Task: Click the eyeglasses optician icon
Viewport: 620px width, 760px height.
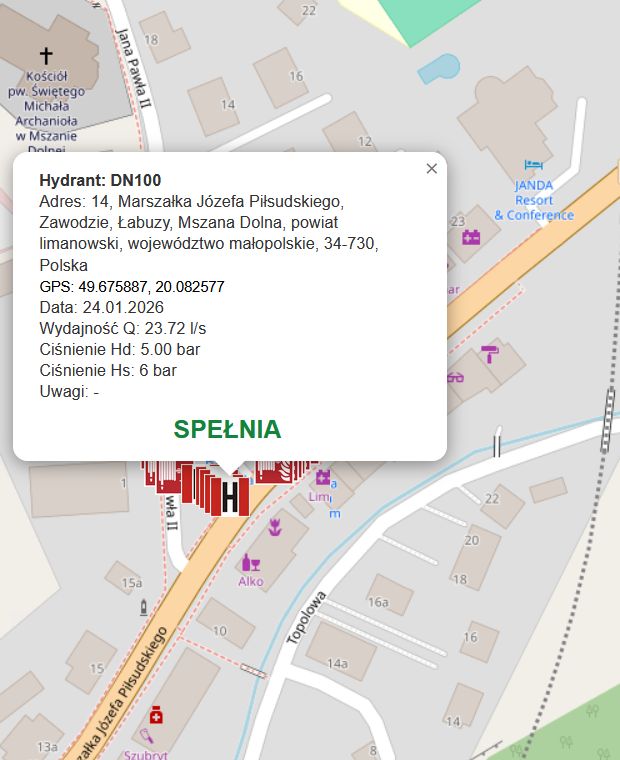Action: tap(455, 377)
